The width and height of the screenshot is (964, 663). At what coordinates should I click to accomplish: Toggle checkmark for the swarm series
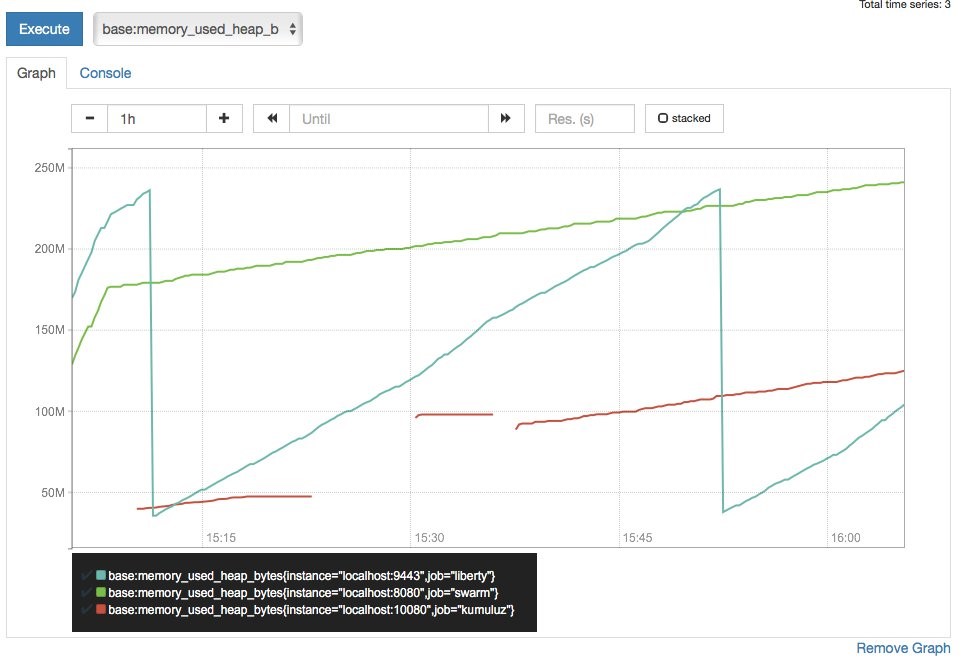point(87,592)
